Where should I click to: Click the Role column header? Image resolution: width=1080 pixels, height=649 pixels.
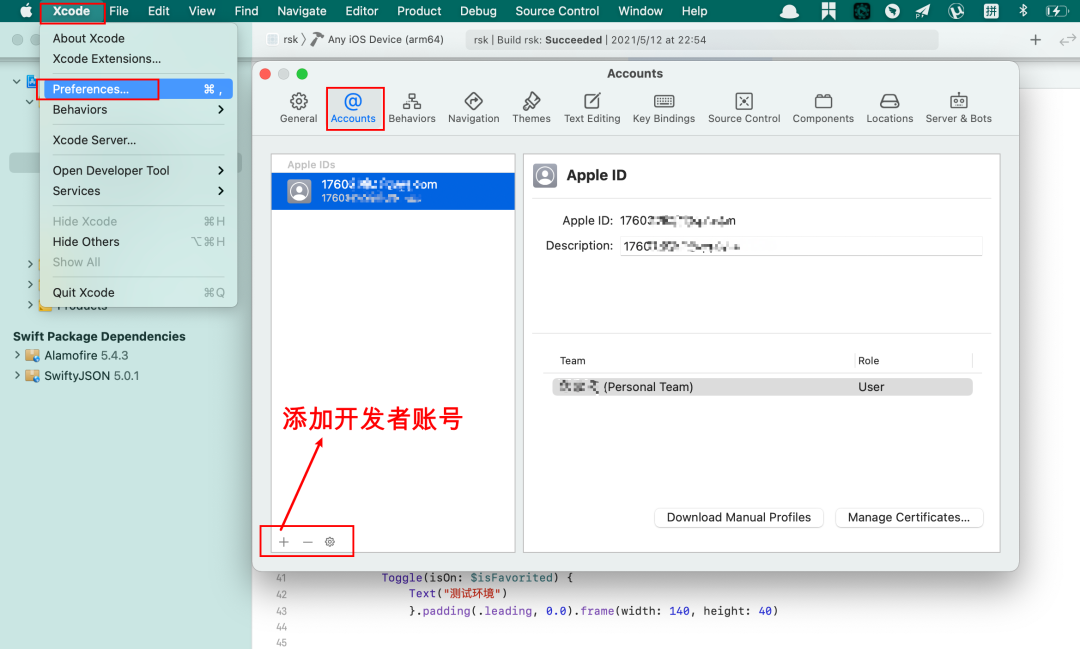(x=869, y=360)
